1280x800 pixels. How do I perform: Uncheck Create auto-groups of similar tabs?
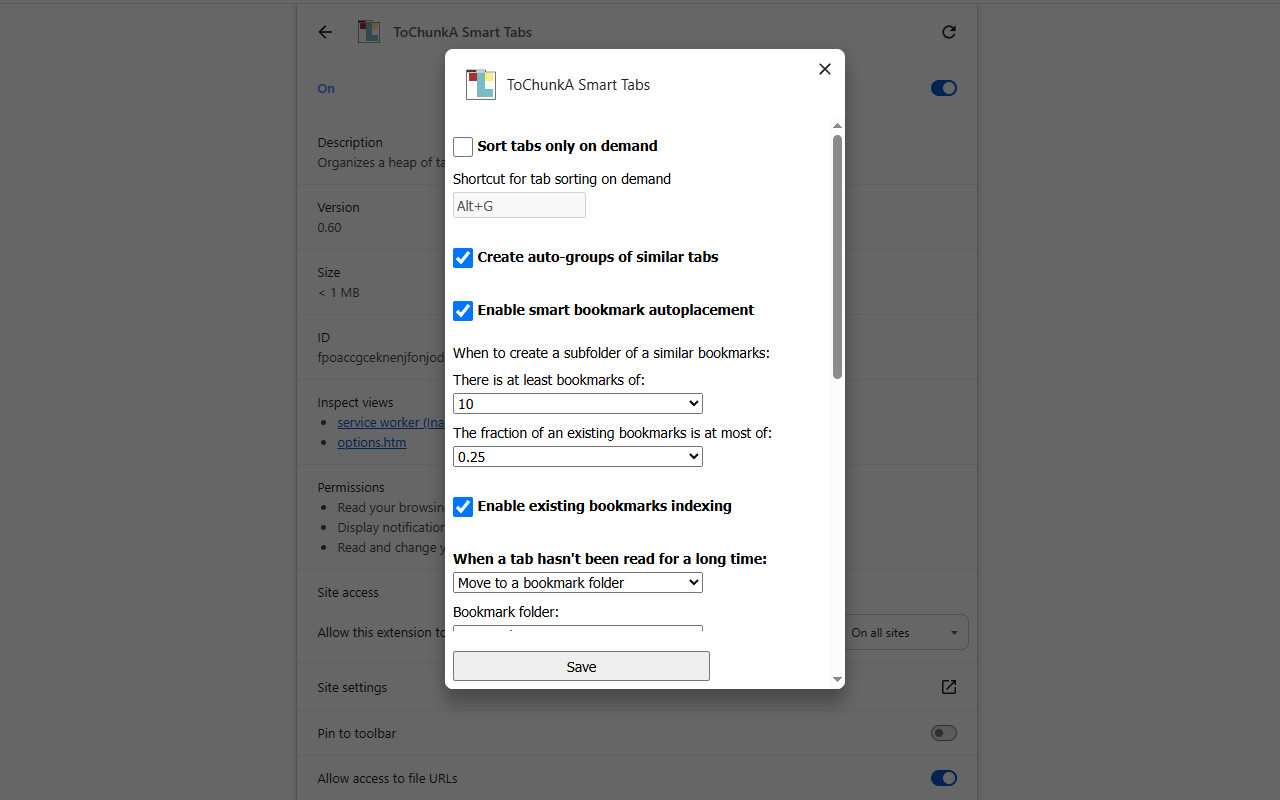point(462,257)
